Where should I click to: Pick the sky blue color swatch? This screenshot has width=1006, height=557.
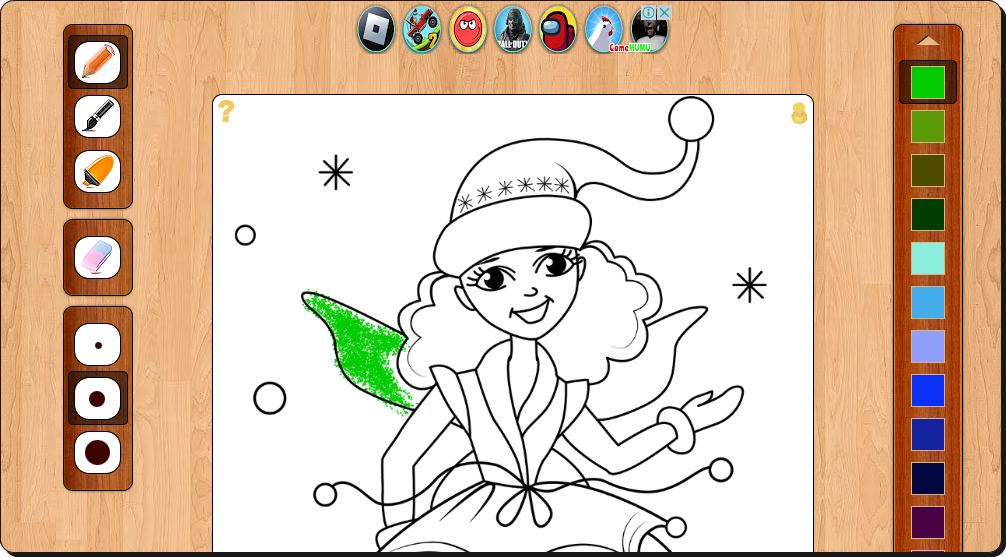(928, 302)
